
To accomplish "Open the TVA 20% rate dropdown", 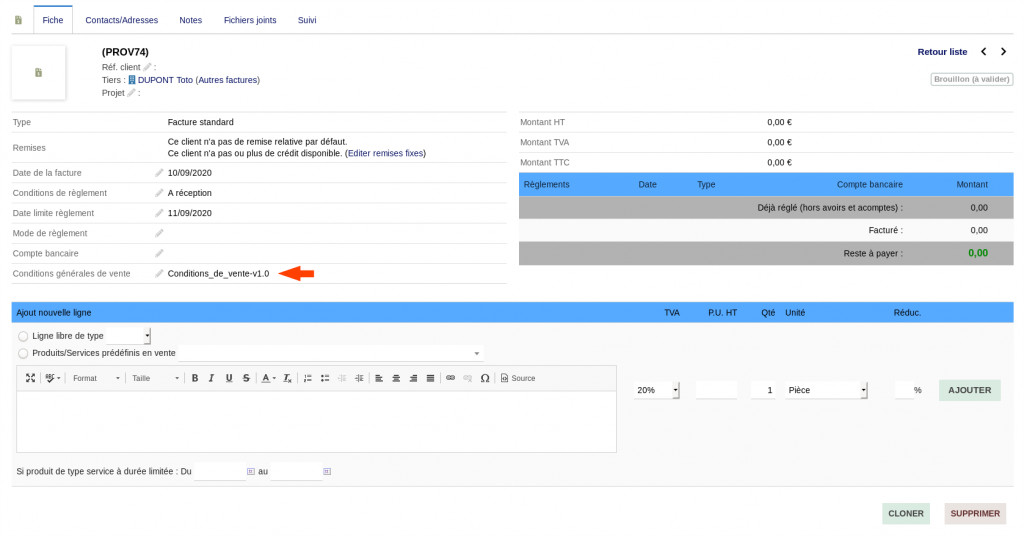I will [656, 390].
